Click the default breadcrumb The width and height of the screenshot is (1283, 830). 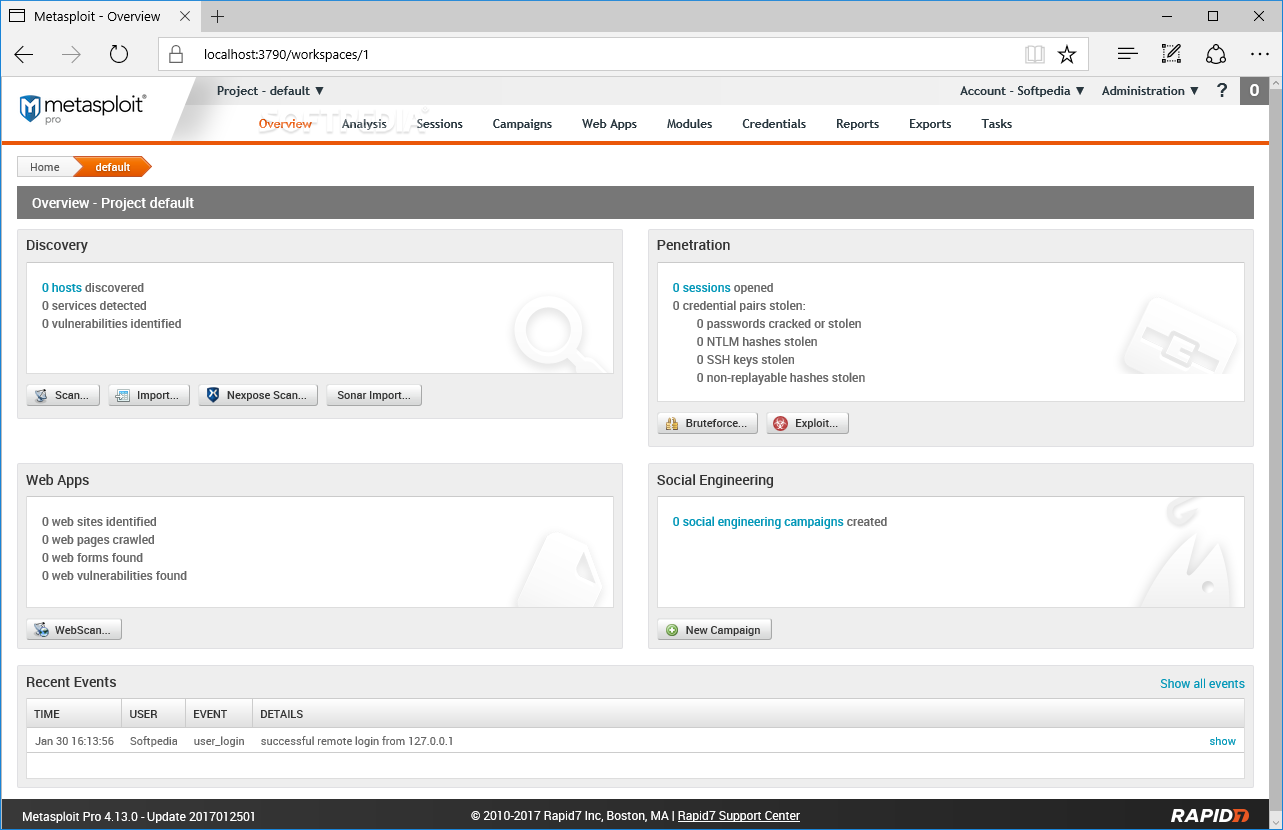pyautogui.click(x=112, y=167)
